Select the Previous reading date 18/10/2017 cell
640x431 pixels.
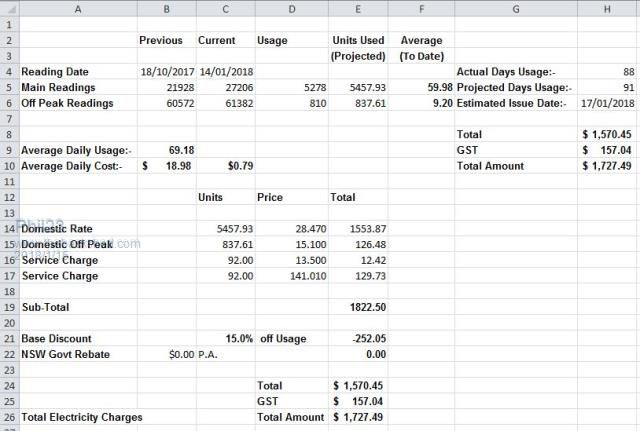[x=165, y=72]
